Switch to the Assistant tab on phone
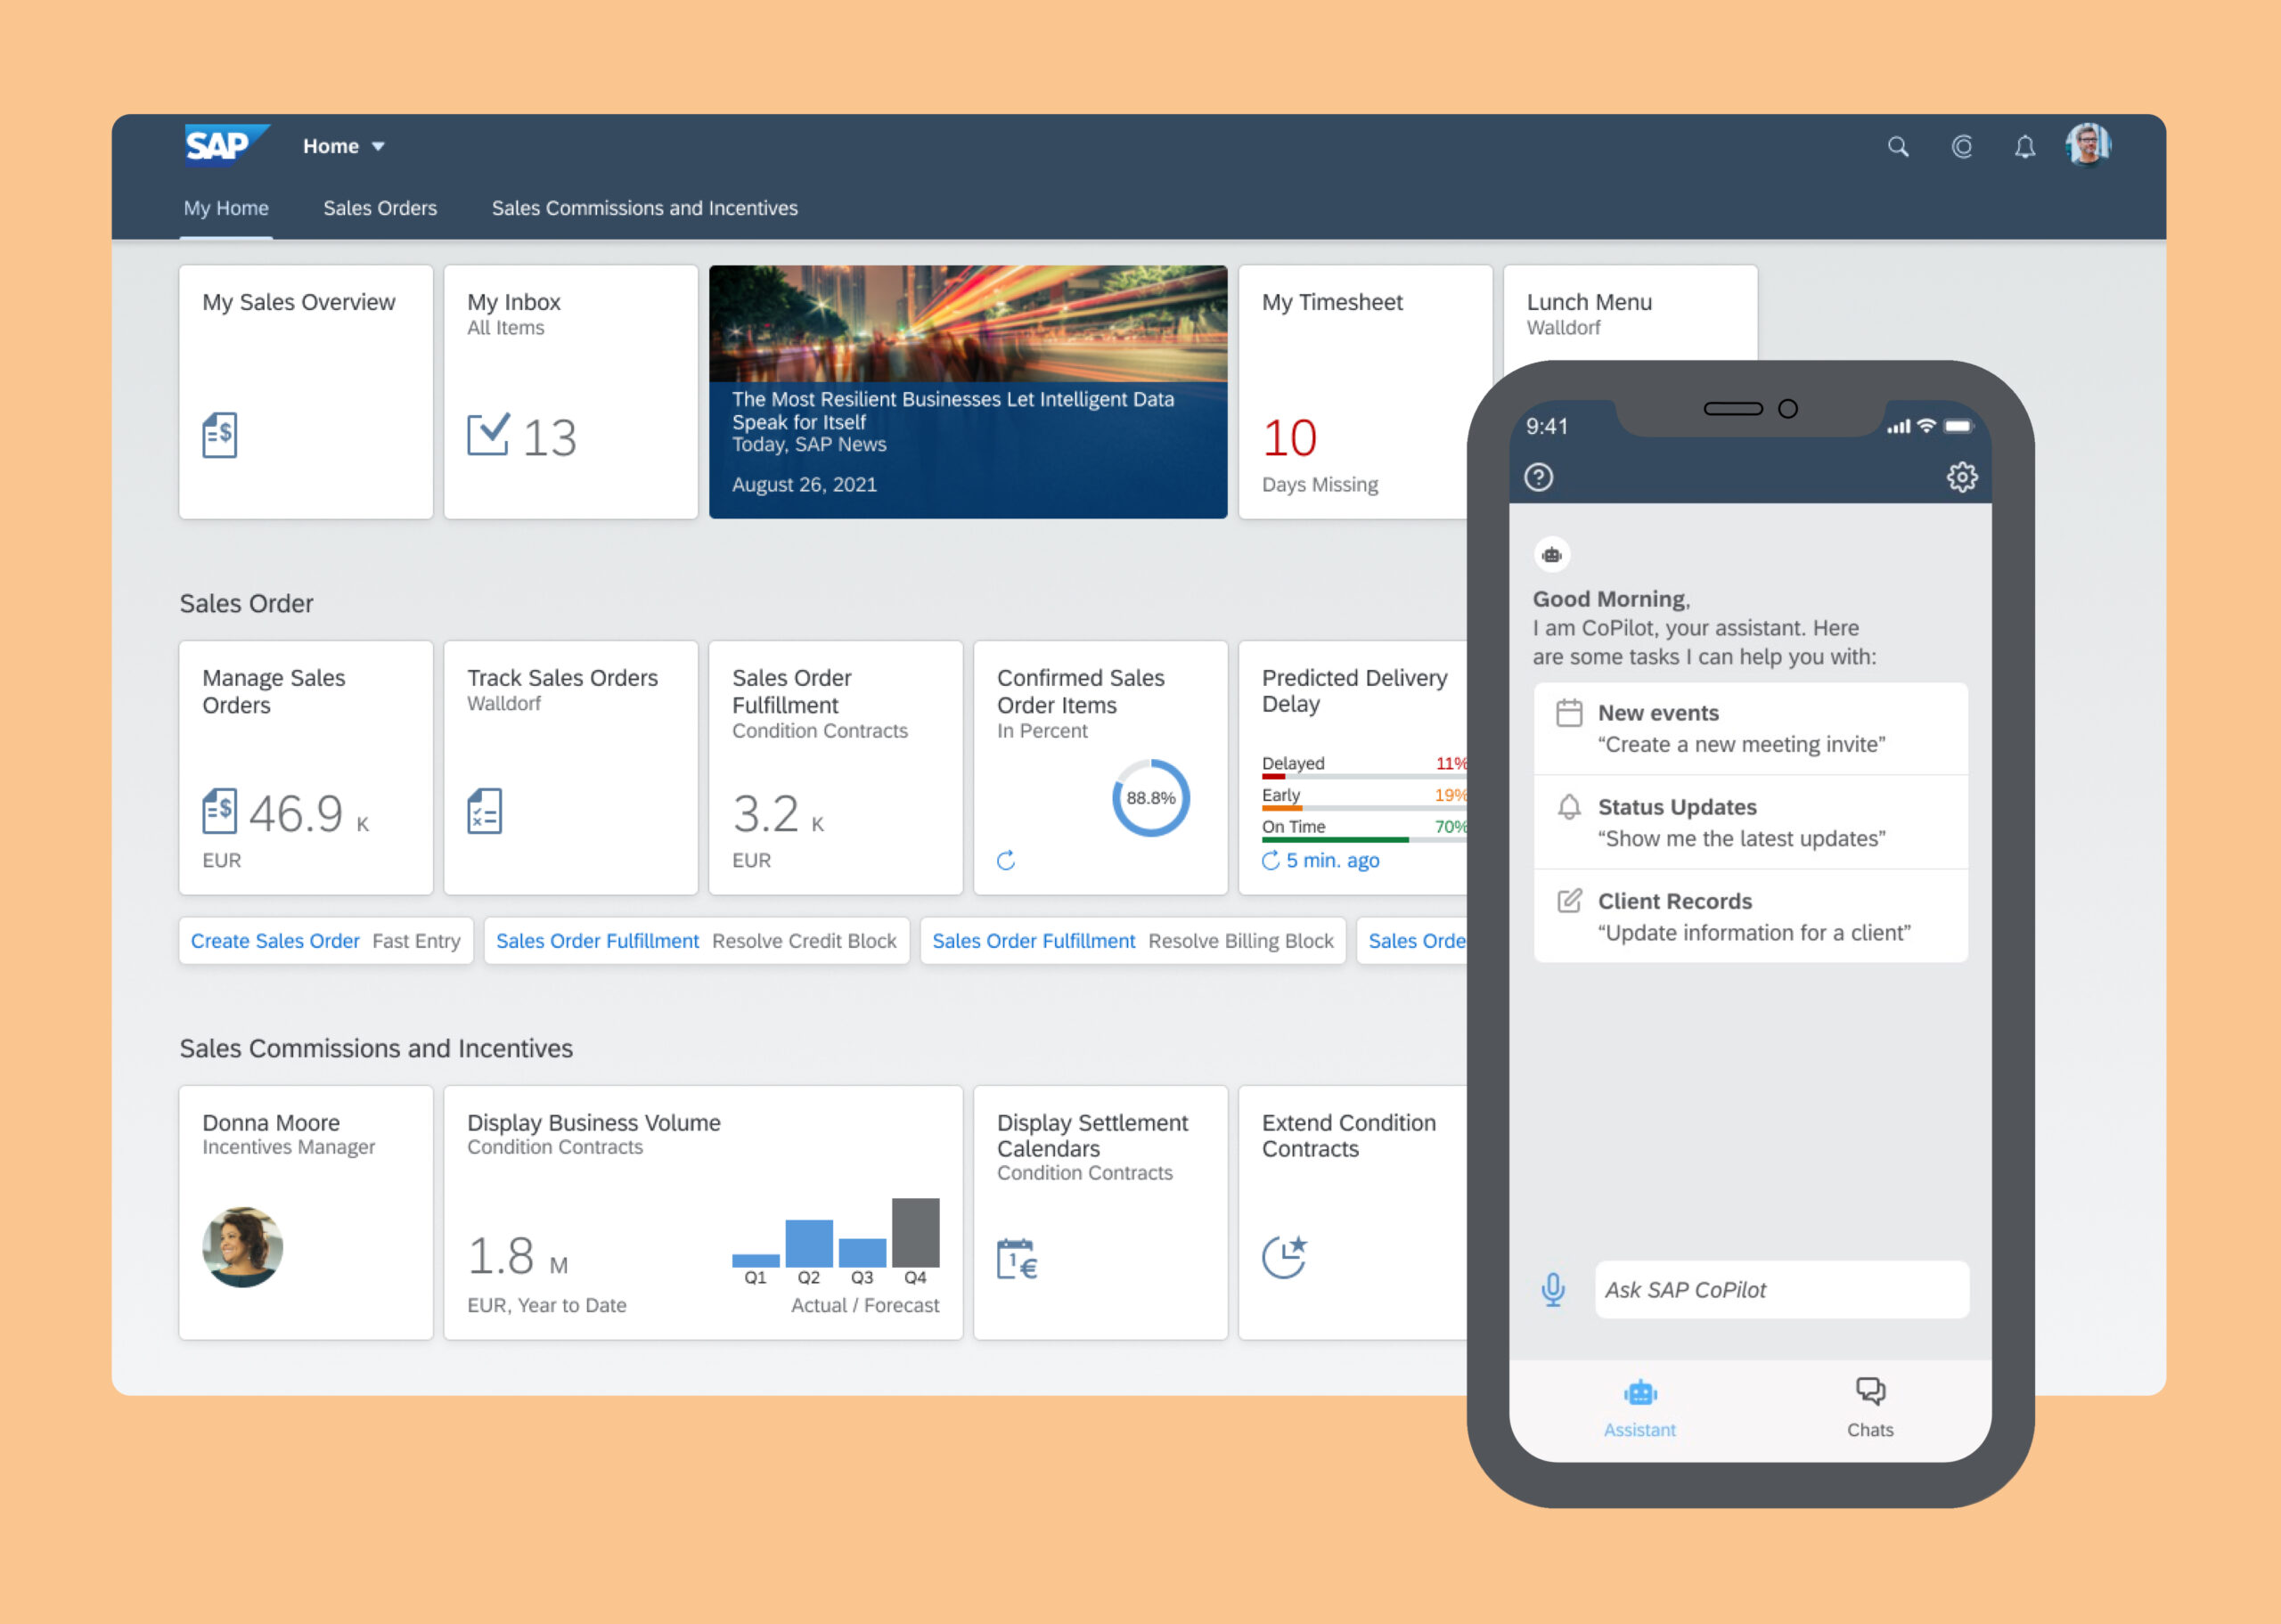 click(1640, 1409)
